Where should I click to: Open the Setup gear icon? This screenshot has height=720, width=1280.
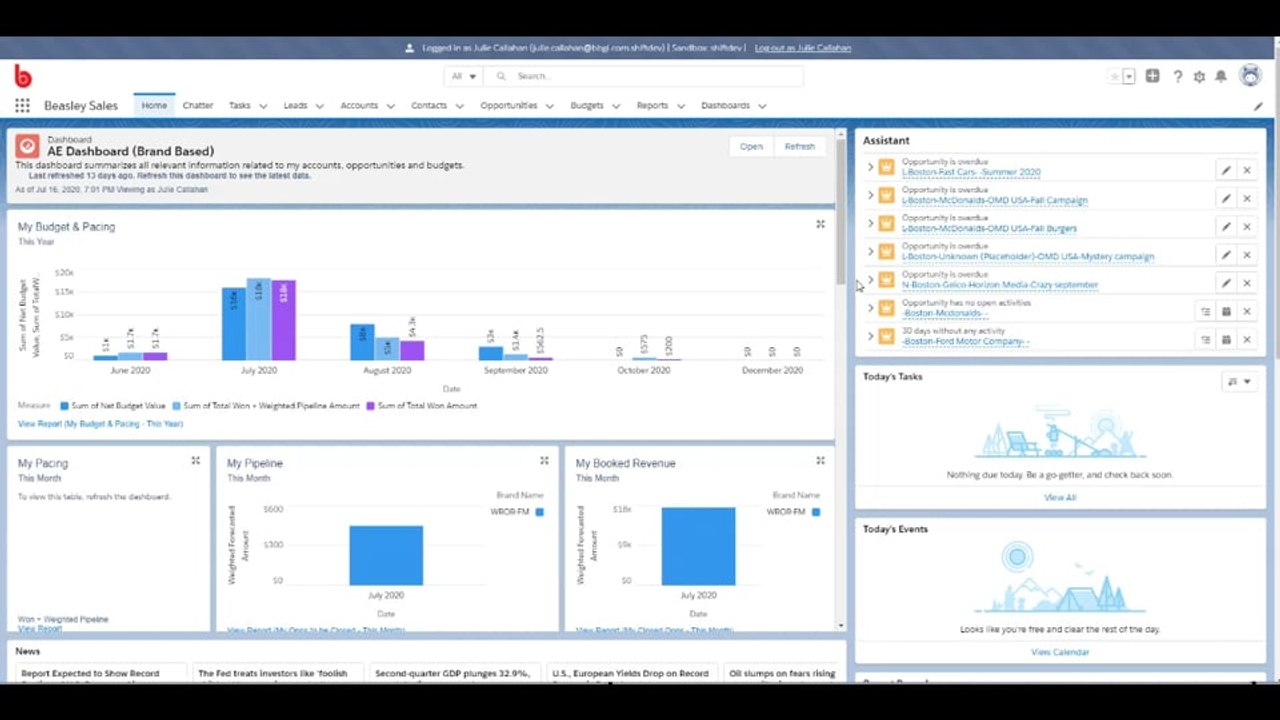[1199, 77]
